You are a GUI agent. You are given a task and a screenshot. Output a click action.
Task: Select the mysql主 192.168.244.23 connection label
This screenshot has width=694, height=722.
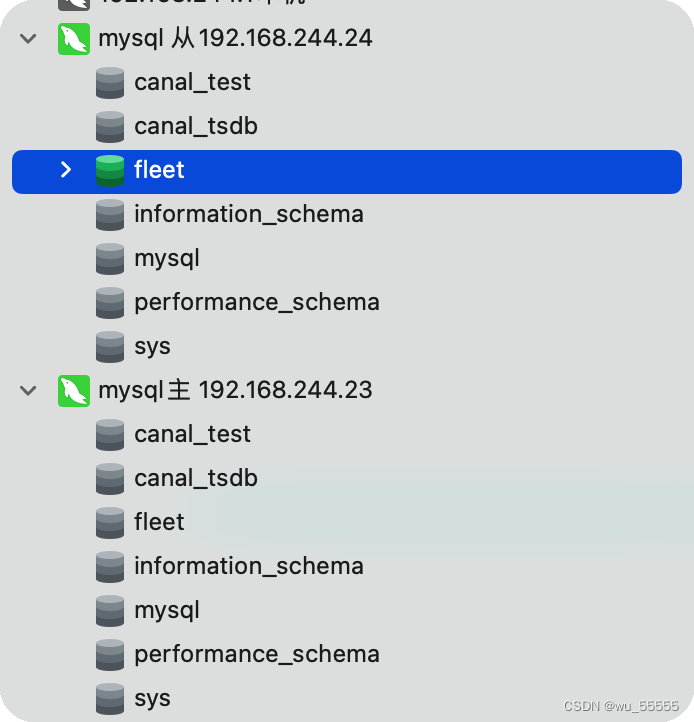235,390
